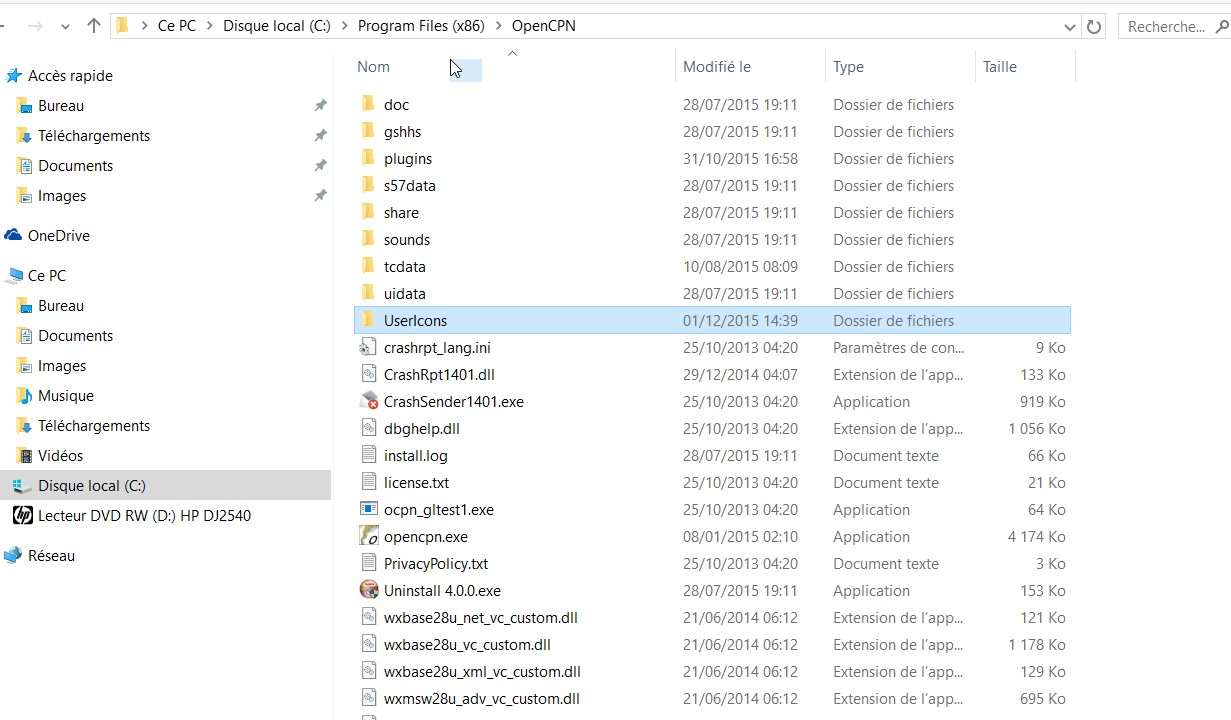Select Lecteur DVD RW (D:) HP DJ2540

pos(144,516)
